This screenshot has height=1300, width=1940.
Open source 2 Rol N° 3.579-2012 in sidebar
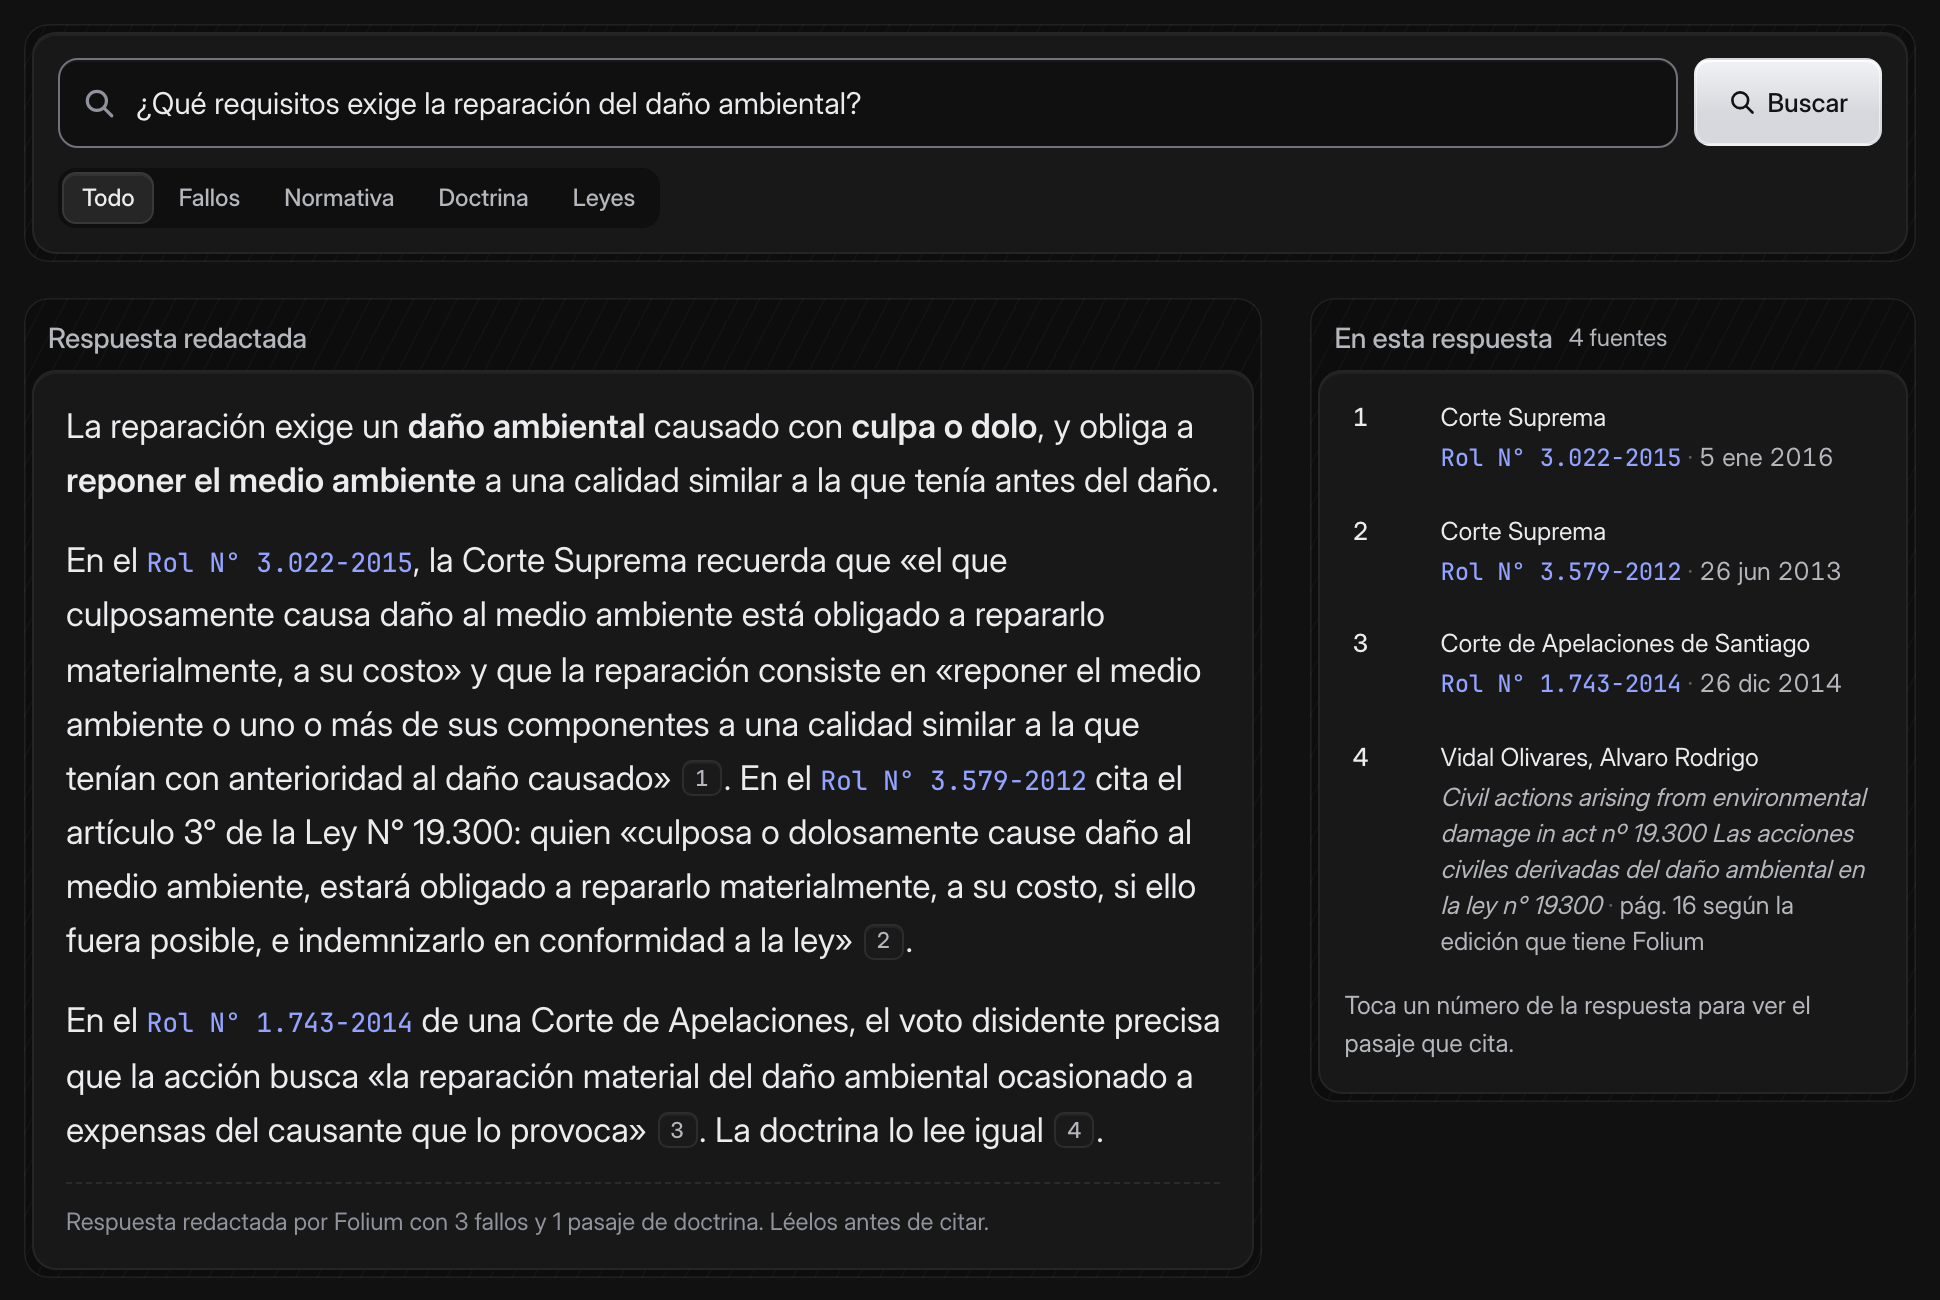pos(1560,572)
